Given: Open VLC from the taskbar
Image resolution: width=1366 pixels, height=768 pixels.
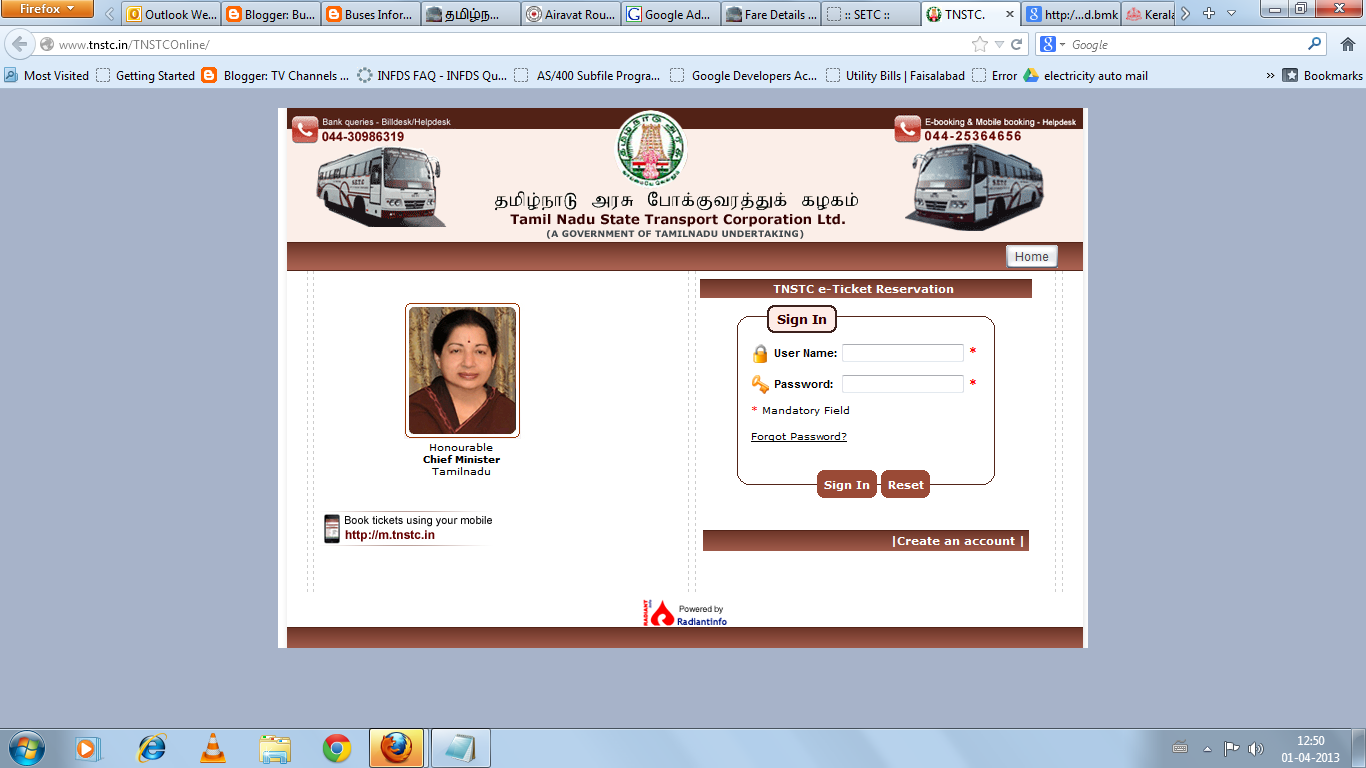Looking at the screenshot, I should 212,748.
